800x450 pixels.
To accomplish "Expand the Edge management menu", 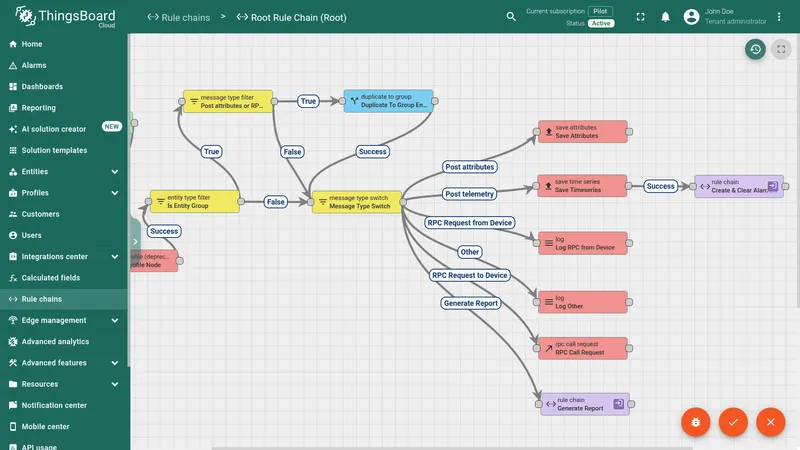I will coord(64,320).
